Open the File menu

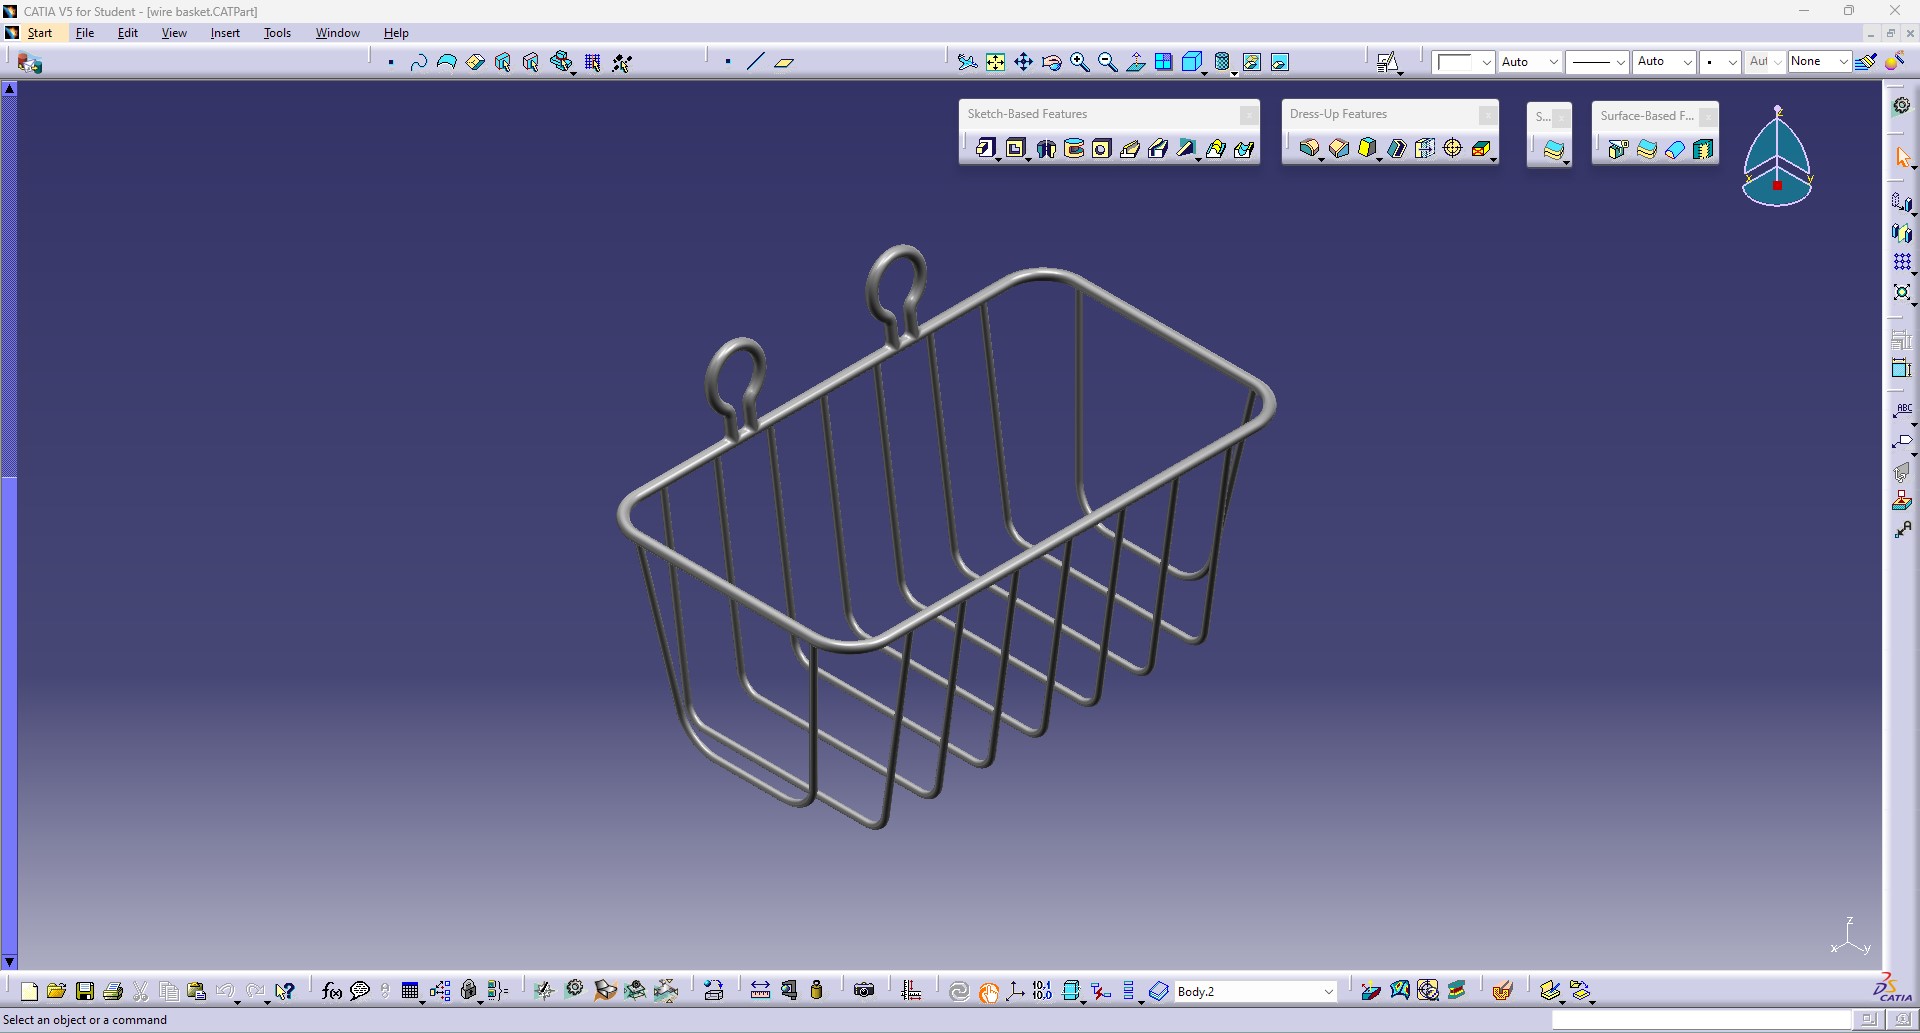tap(85, 33)
